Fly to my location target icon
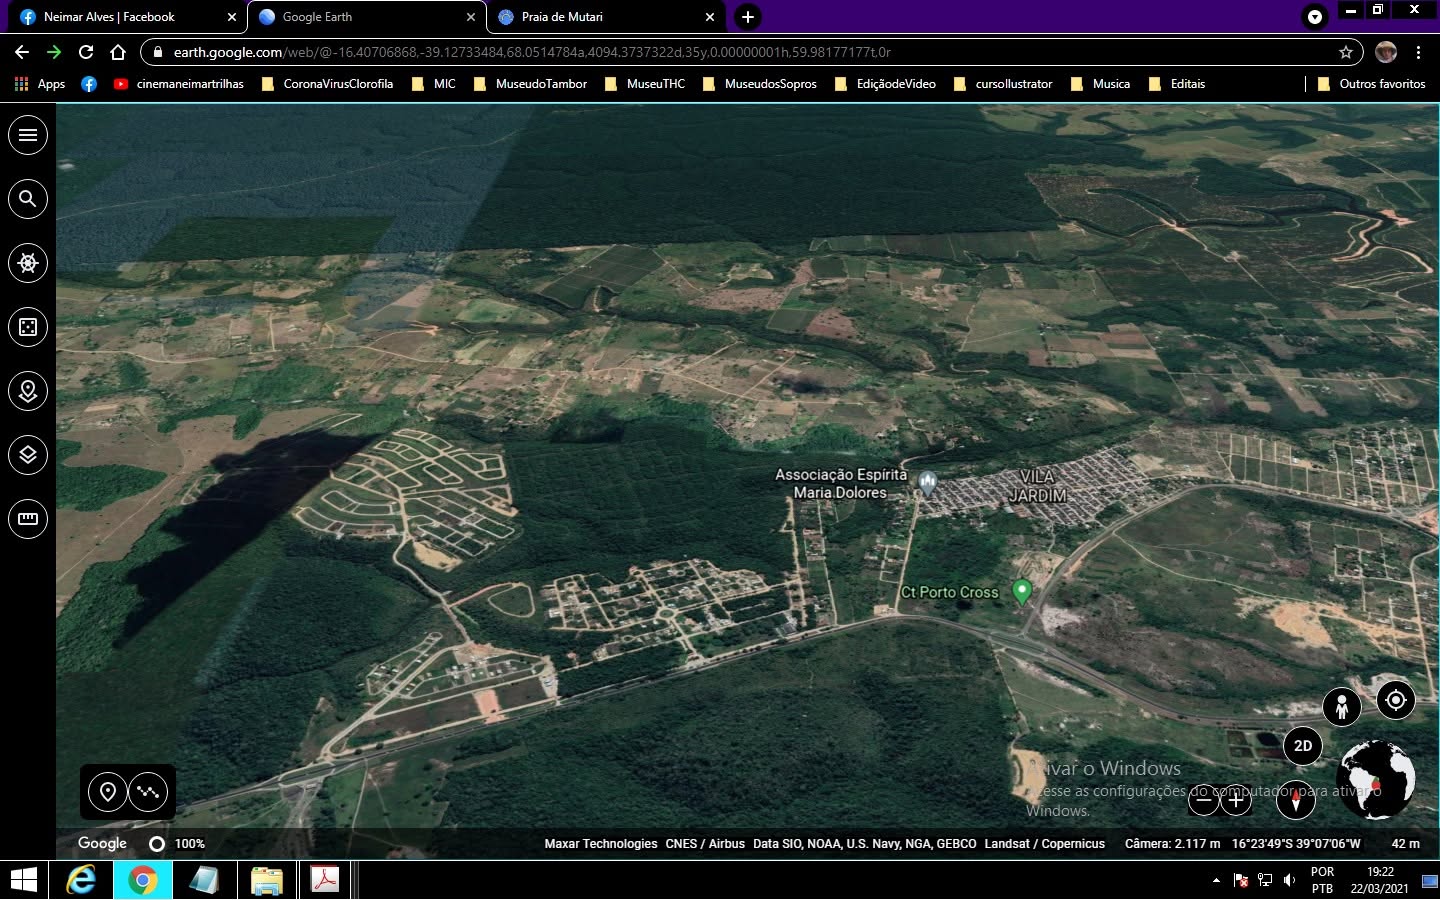1440x900 pixels. [x=1396, y=700]
